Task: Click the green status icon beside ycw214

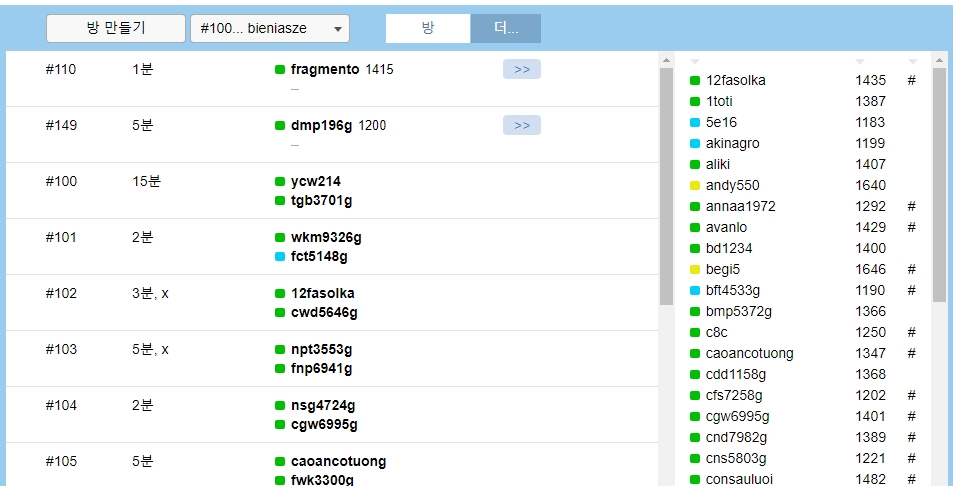Action: point(280,182)
